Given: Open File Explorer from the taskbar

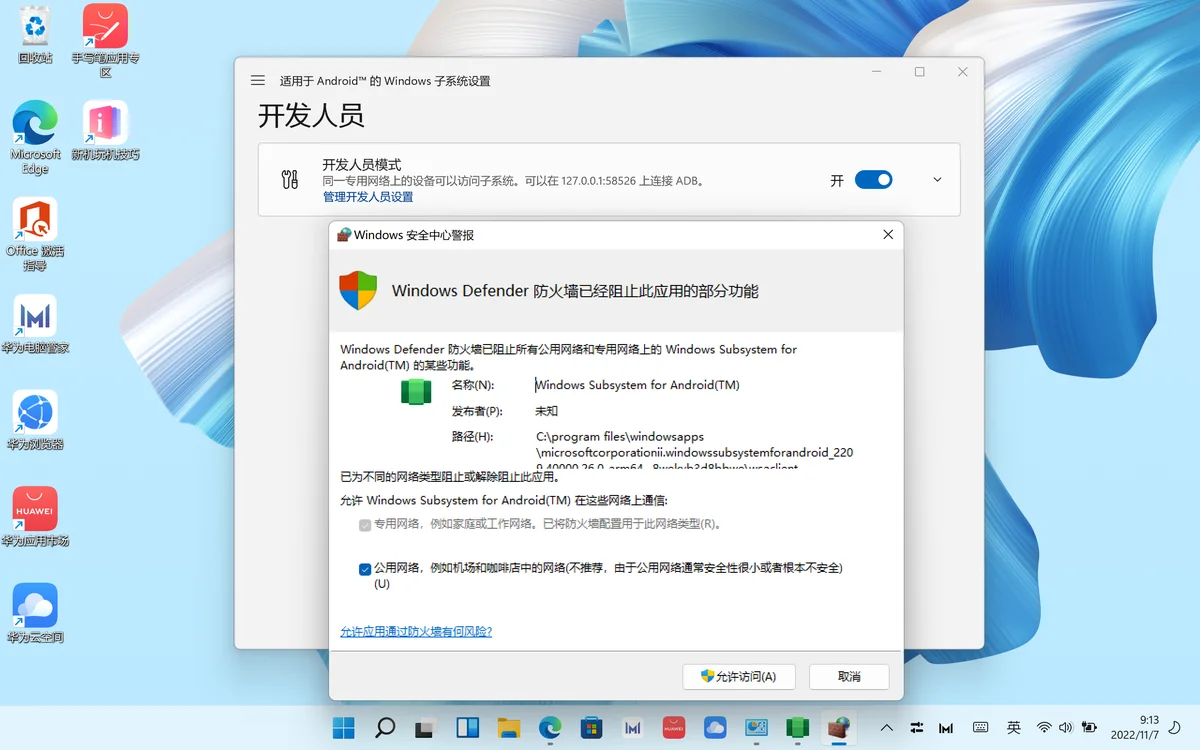Looking at the screenshot, I should 509,728.
